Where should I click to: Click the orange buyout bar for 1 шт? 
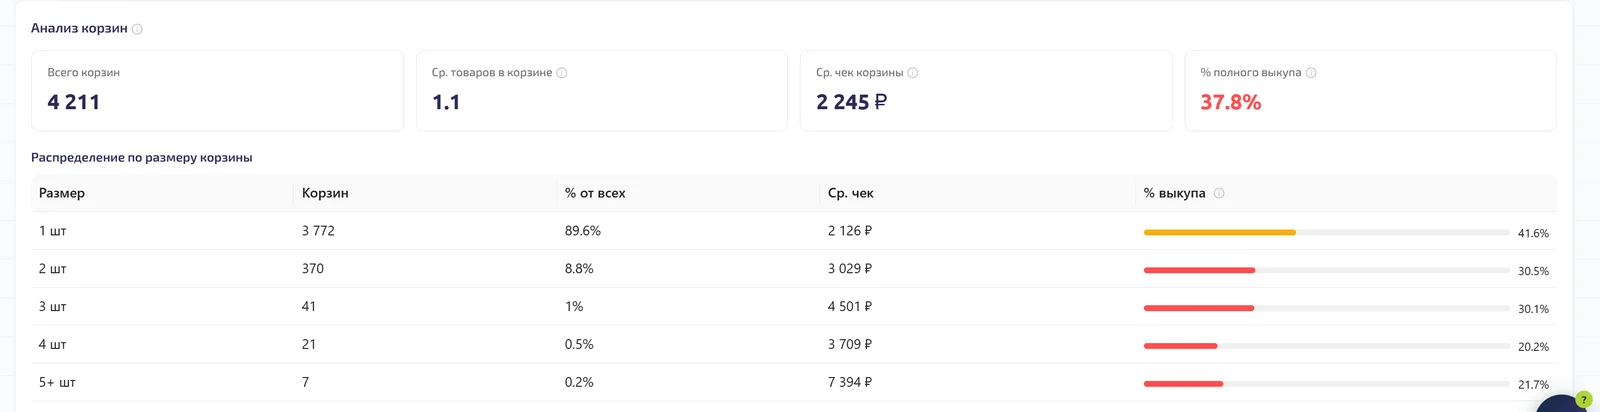point(1220,232)
